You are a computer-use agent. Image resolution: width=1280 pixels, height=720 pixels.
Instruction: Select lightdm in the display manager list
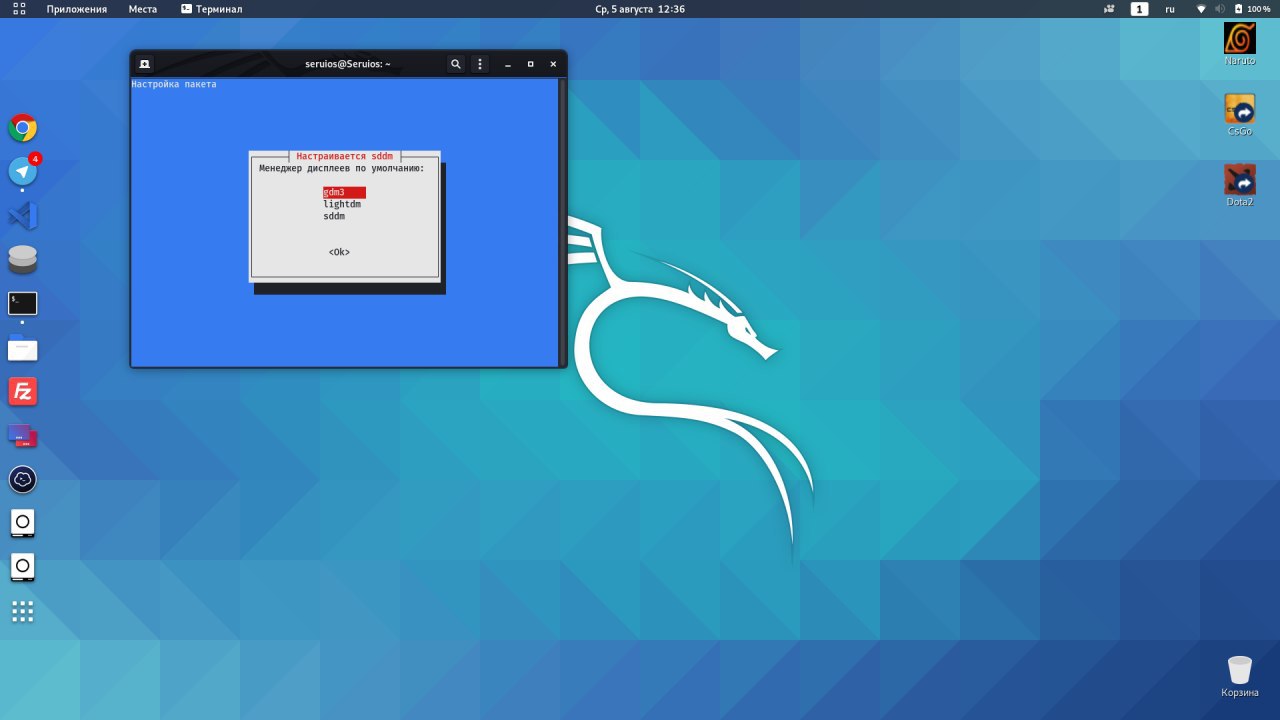342,204
